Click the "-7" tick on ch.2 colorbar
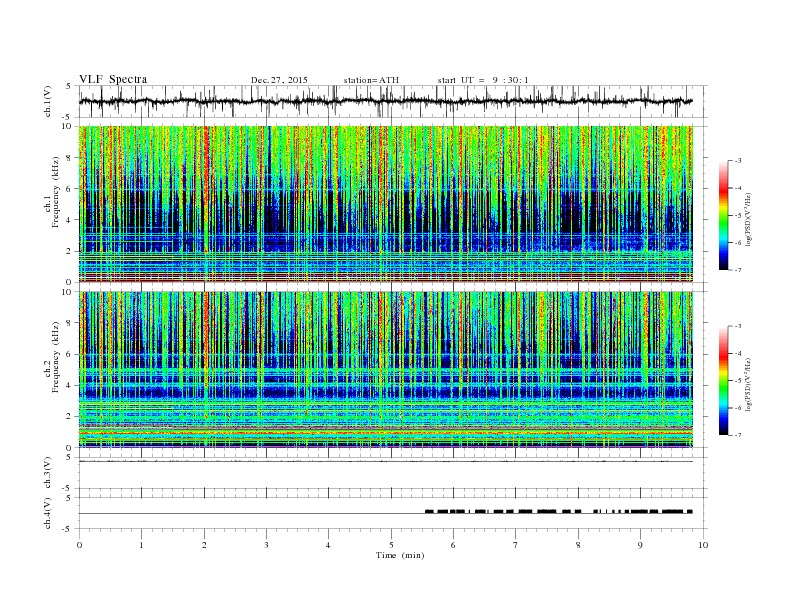Viewport: 792px width, 612px height. 738,435
